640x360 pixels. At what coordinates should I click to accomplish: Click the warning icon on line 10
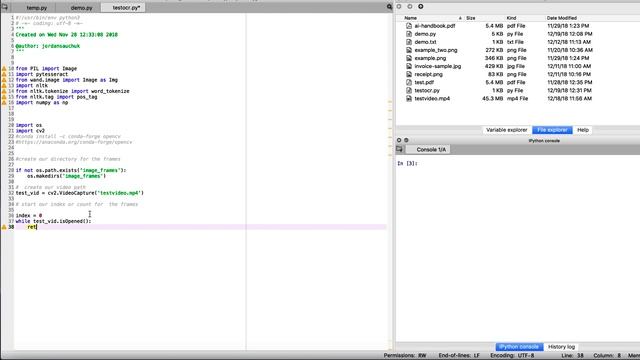pos(4,69)
